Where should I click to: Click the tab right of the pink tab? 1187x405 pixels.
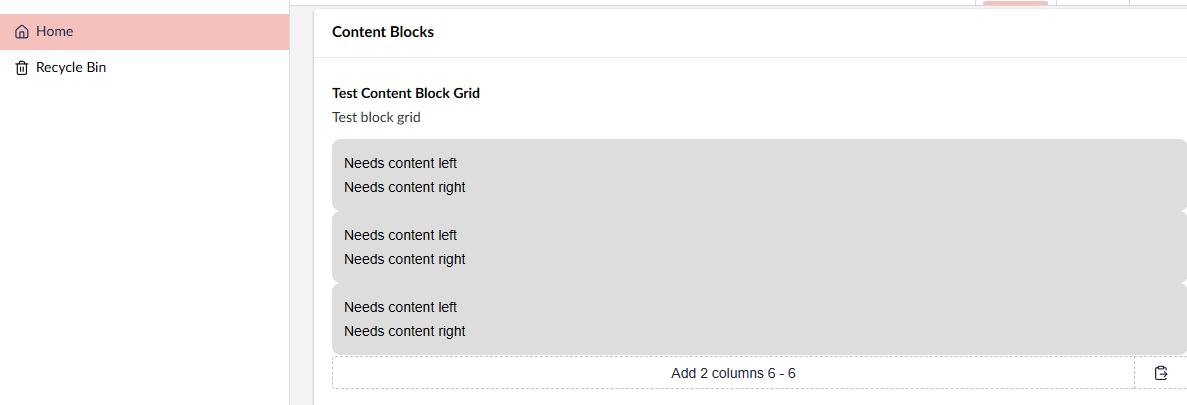(1092, 3)
